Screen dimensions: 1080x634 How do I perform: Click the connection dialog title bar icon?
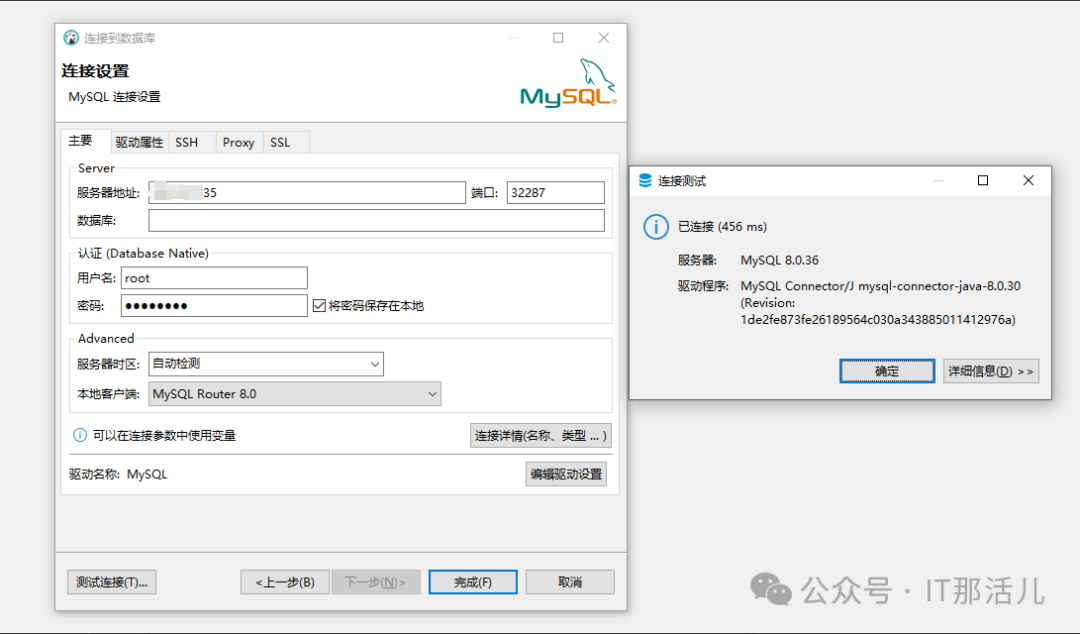(70, 37)
